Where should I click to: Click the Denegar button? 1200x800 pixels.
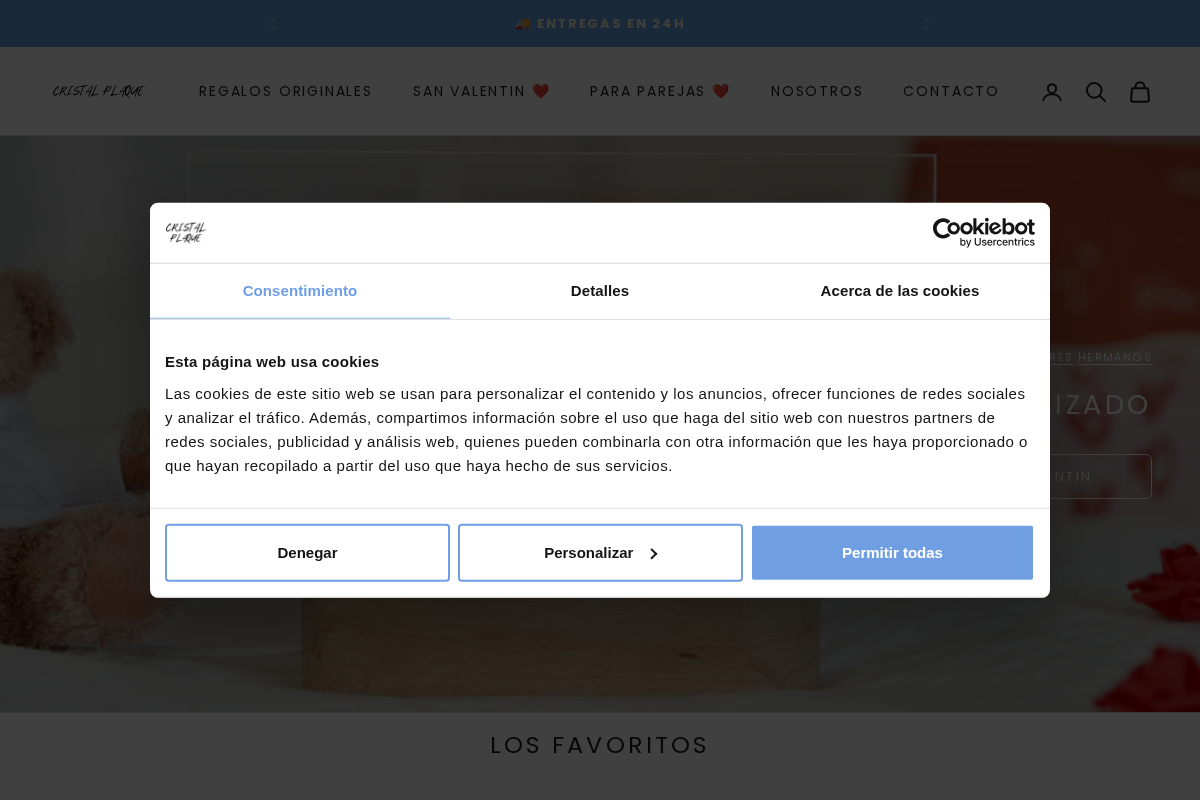click(x=307, y=553)
